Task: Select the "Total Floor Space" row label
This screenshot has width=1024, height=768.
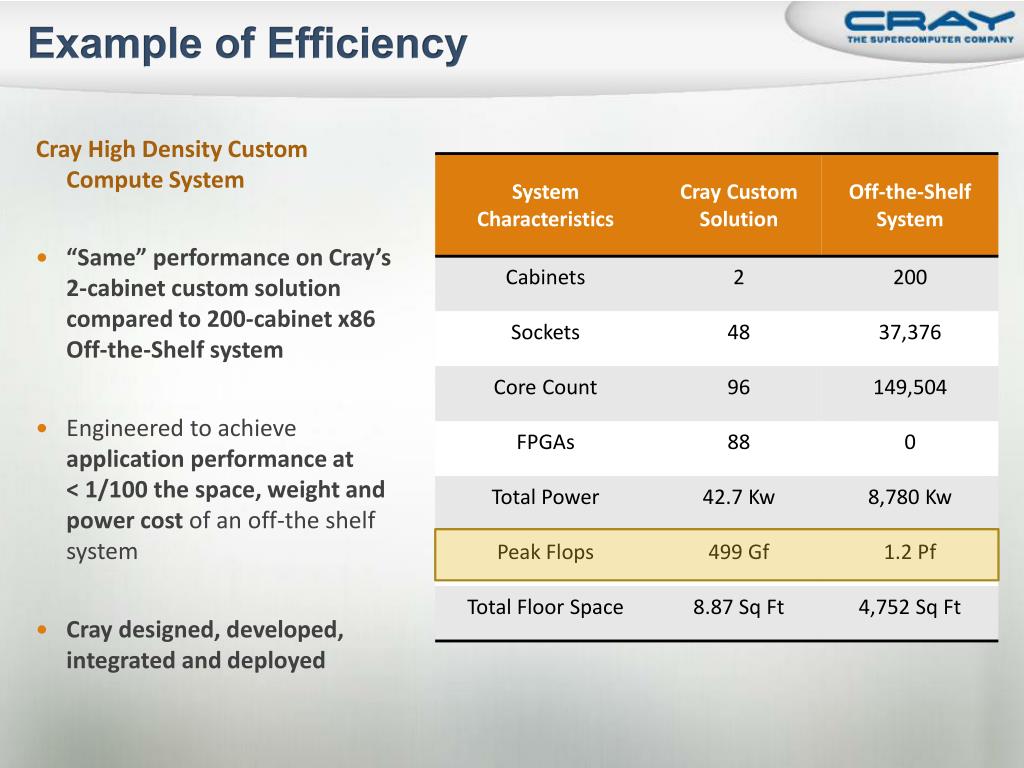Action: (x=545, y=607)
